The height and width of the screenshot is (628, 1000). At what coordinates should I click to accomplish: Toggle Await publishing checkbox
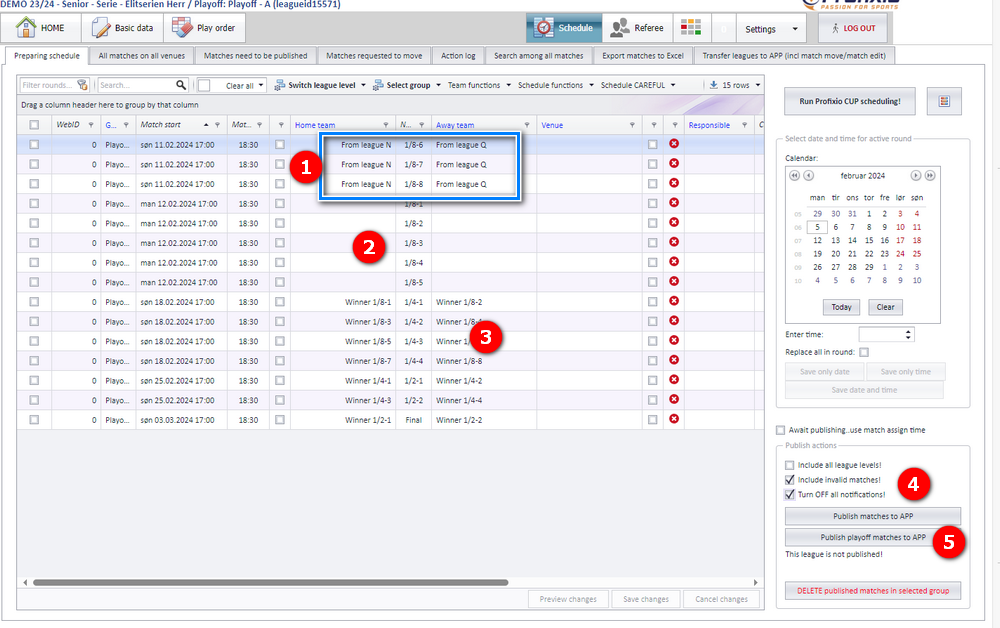coord(781,430)
